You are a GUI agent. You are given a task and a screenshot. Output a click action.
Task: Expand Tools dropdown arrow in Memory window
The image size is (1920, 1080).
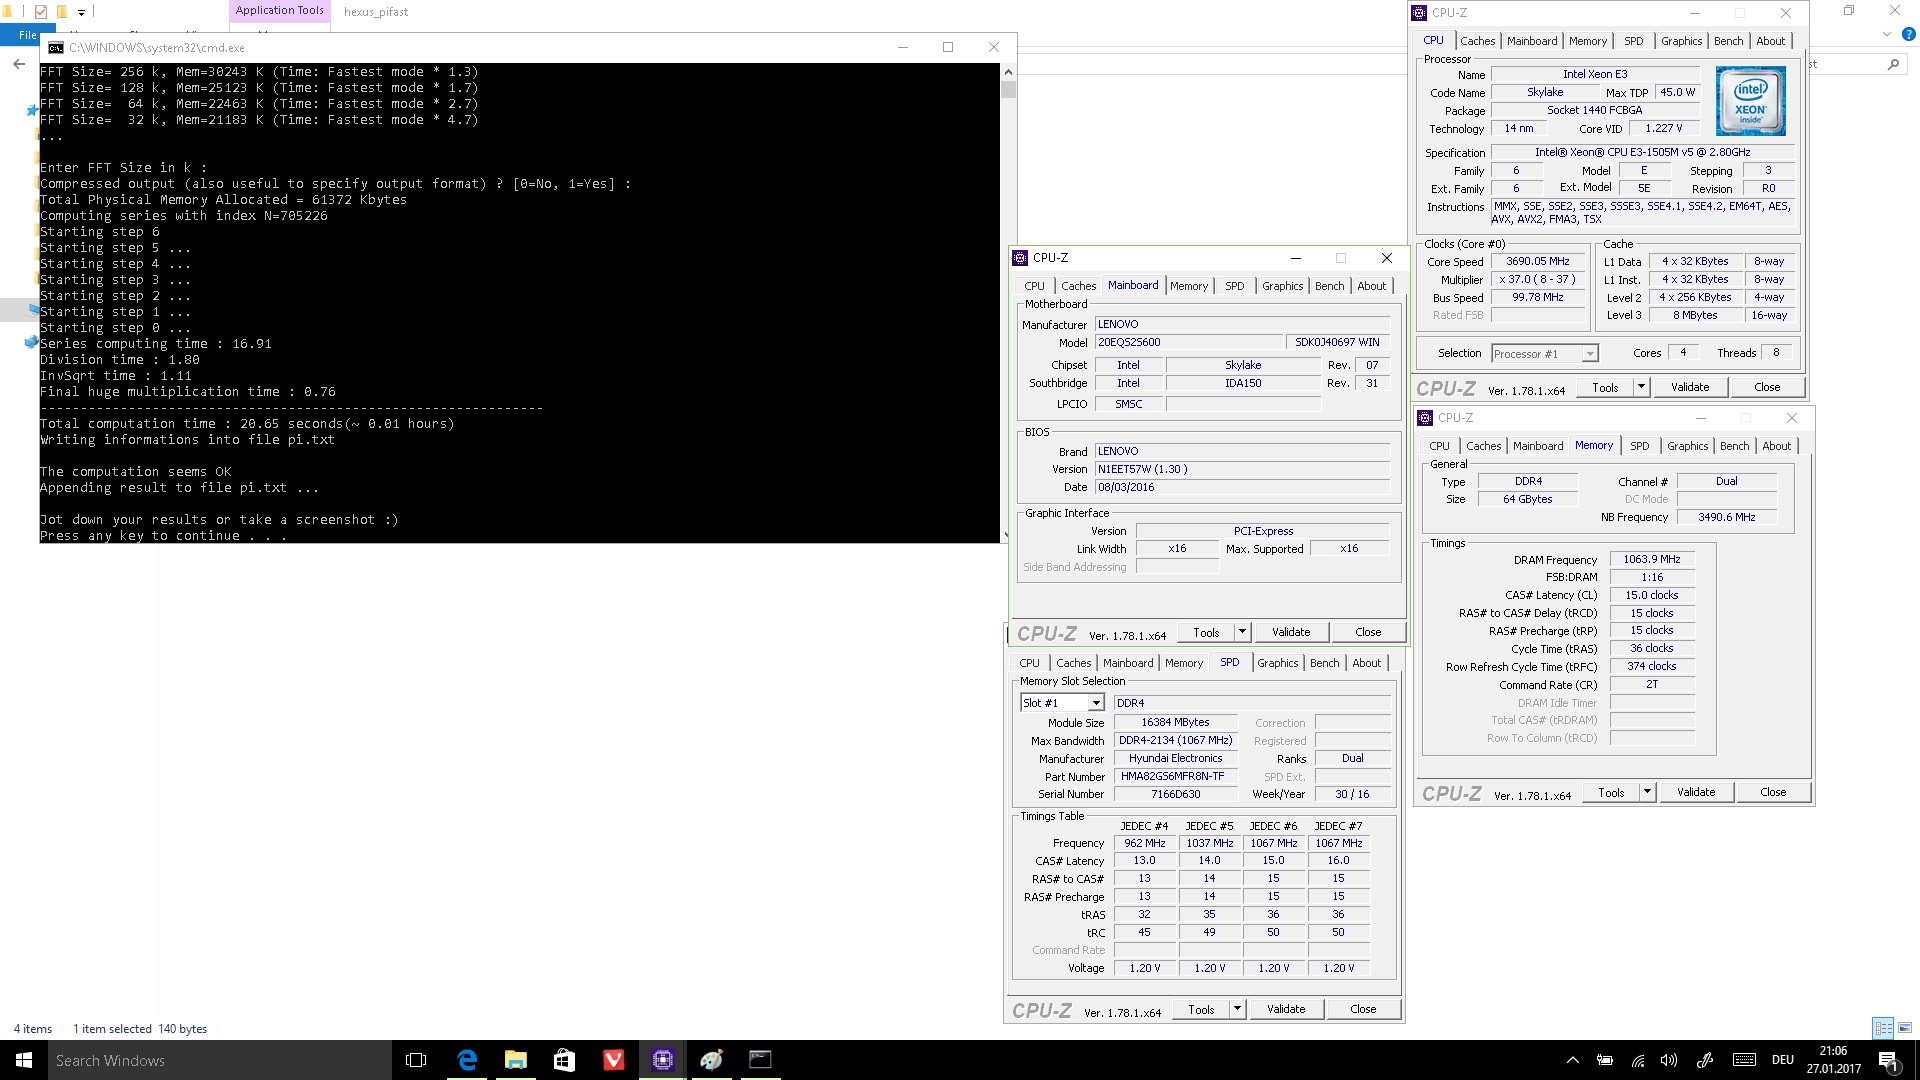coord(1647,792)
